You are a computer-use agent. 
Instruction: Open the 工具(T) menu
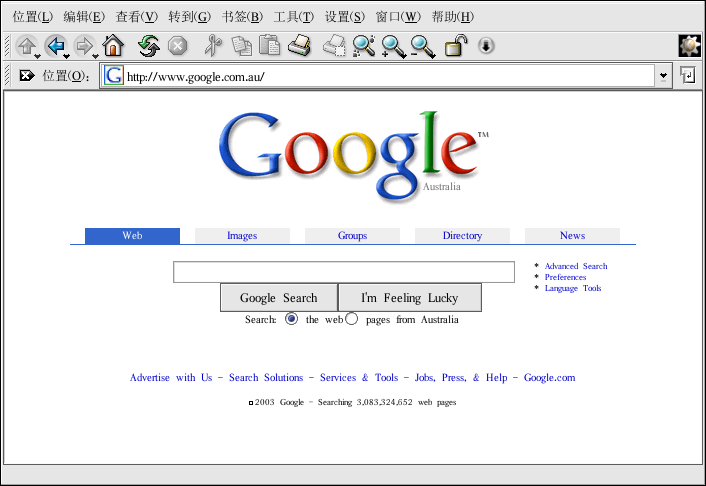(294, 17)
